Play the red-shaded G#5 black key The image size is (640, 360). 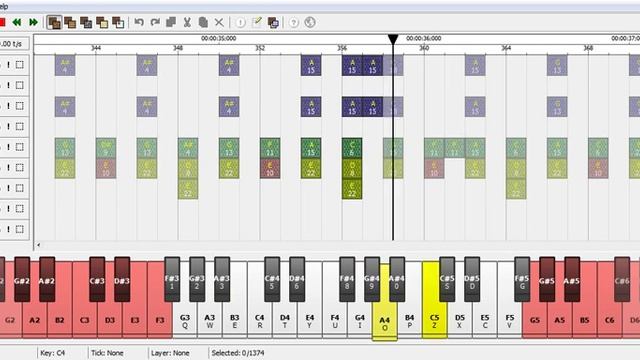pos(547,280)
